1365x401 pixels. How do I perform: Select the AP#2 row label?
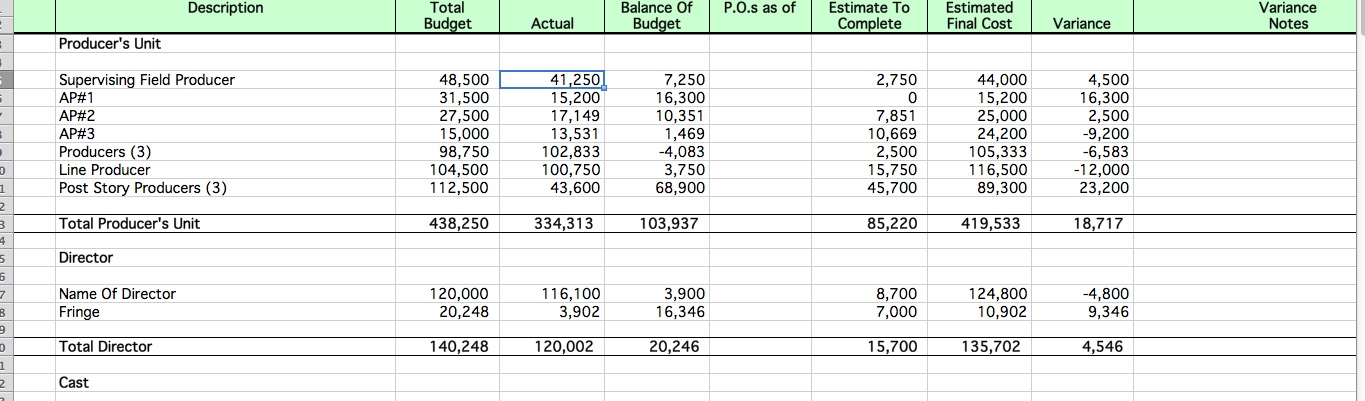tap(77, 116)
